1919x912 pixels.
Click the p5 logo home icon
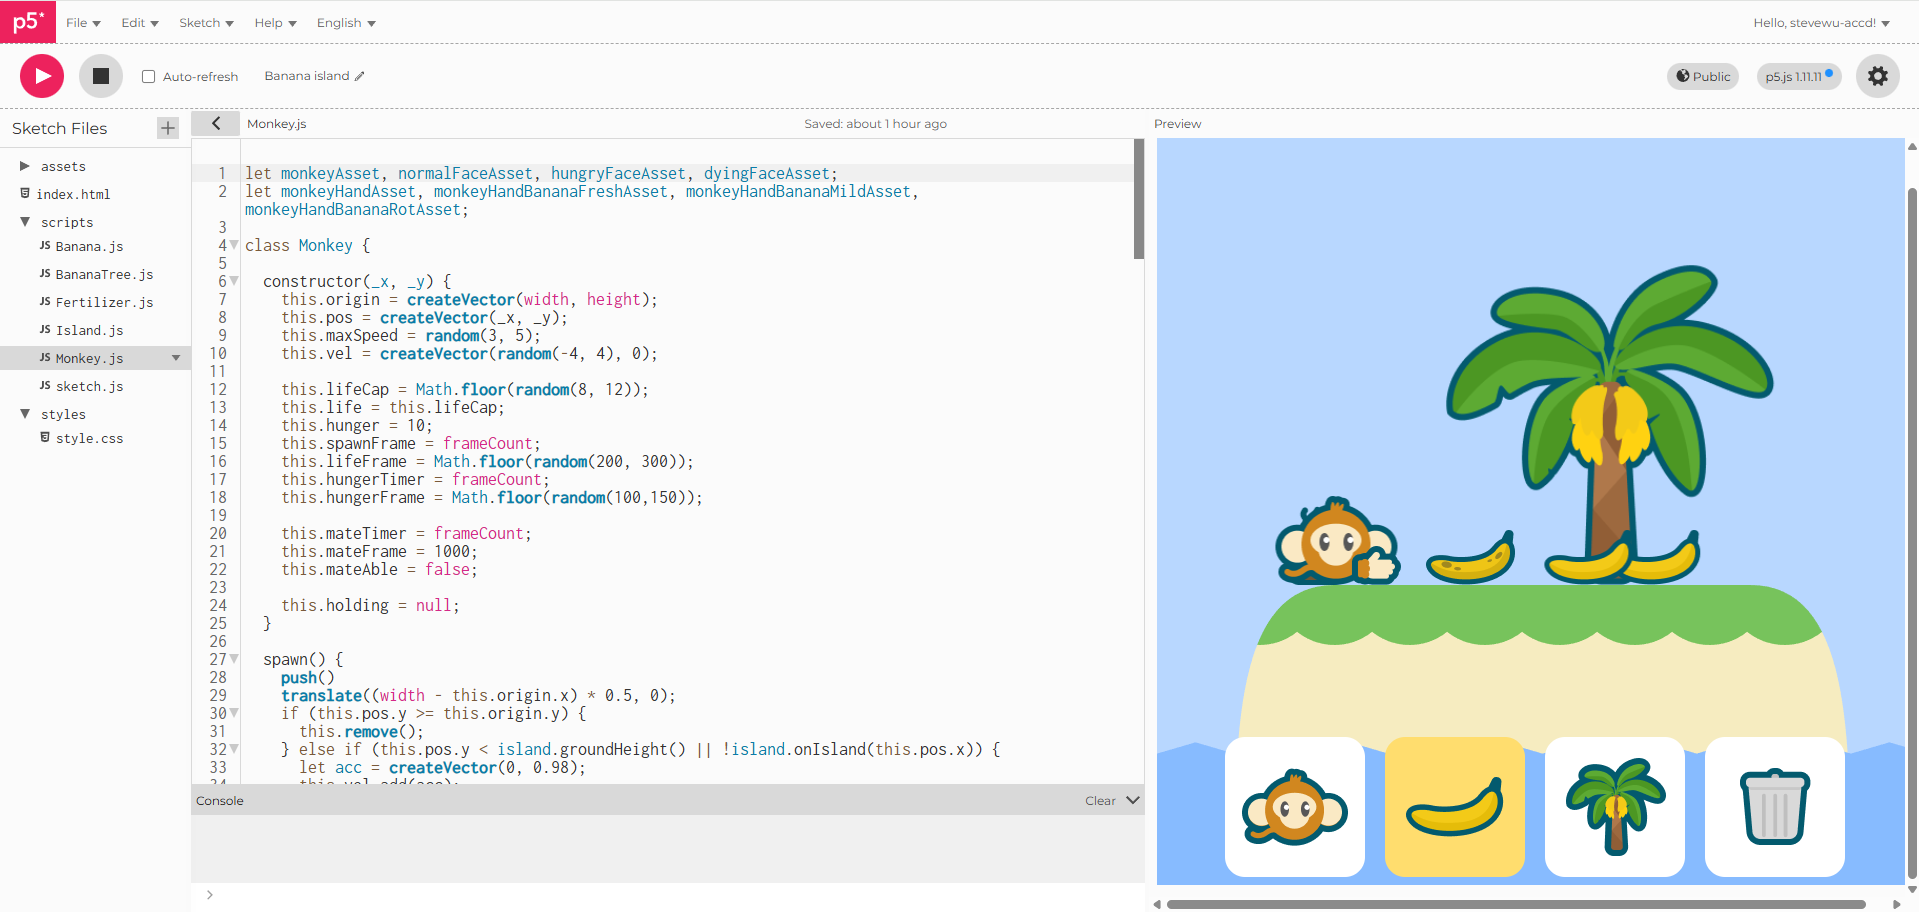[28, 22]
